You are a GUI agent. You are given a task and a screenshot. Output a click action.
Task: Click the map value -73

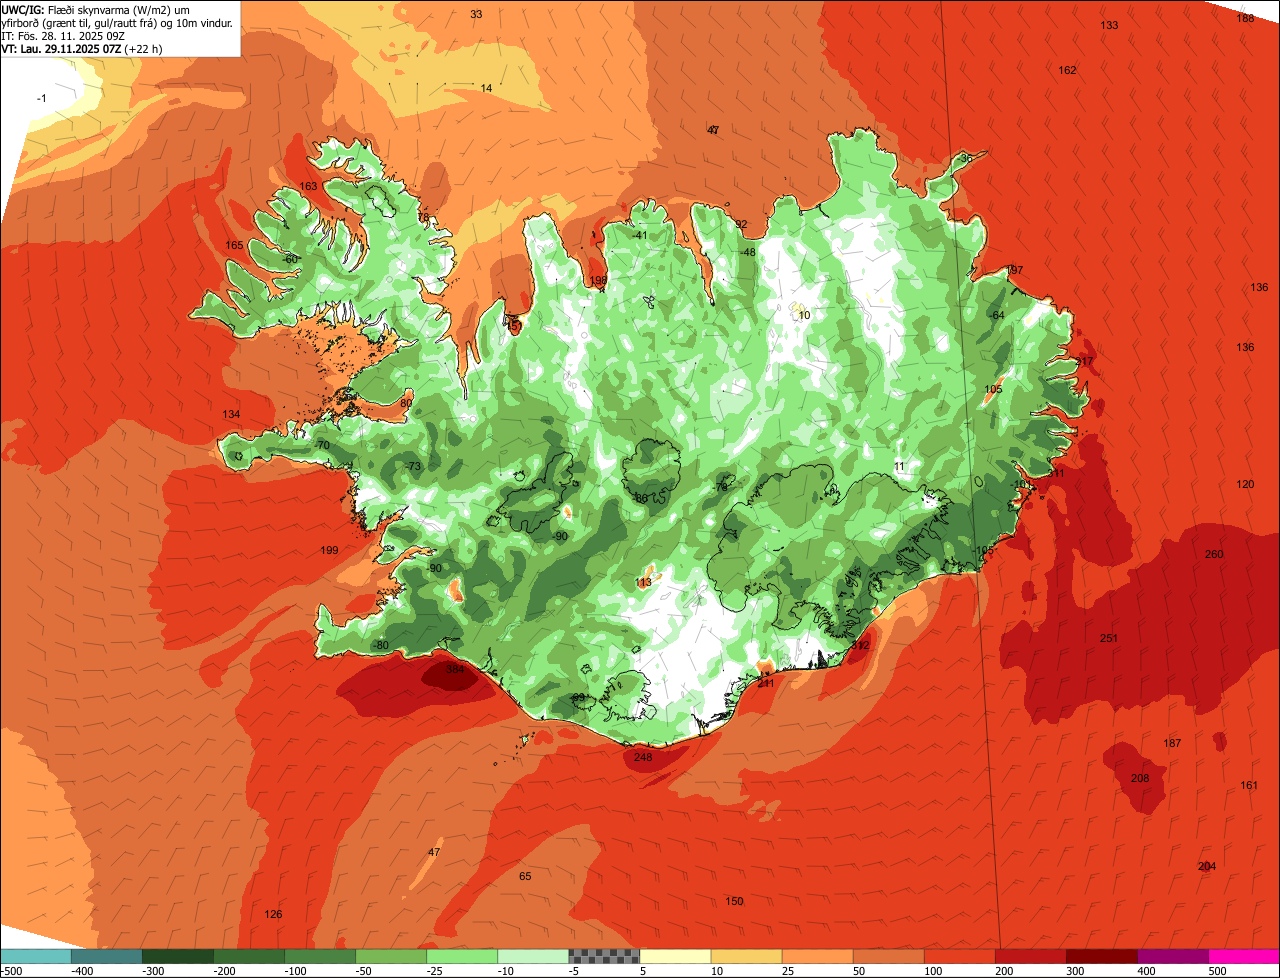(x=414, y=467)
